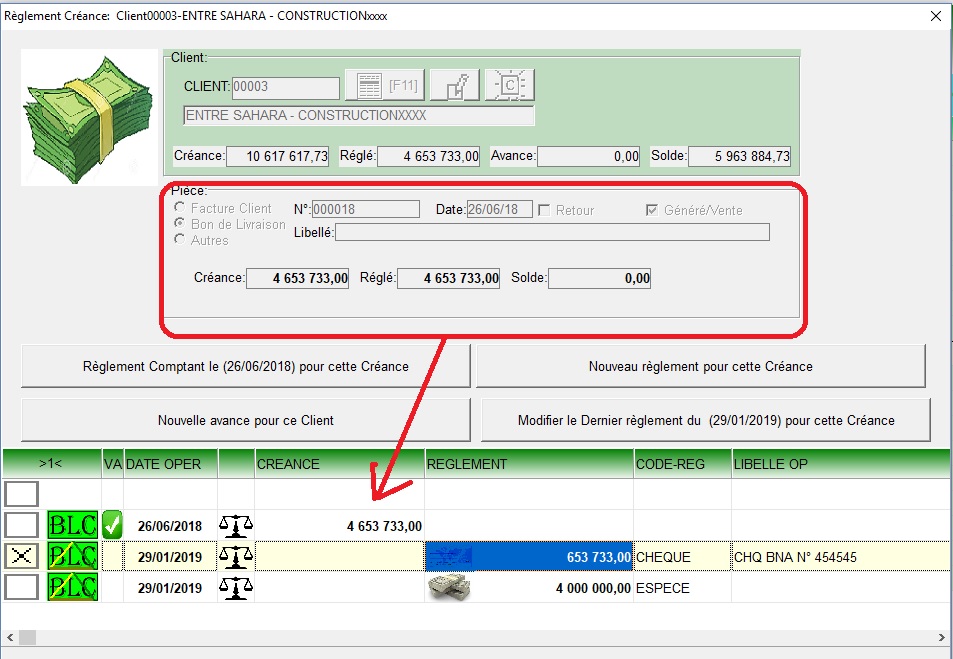Select Bon de Livraison radio option
This screenshot has height=659, width=953.
(x=179, y=224)
